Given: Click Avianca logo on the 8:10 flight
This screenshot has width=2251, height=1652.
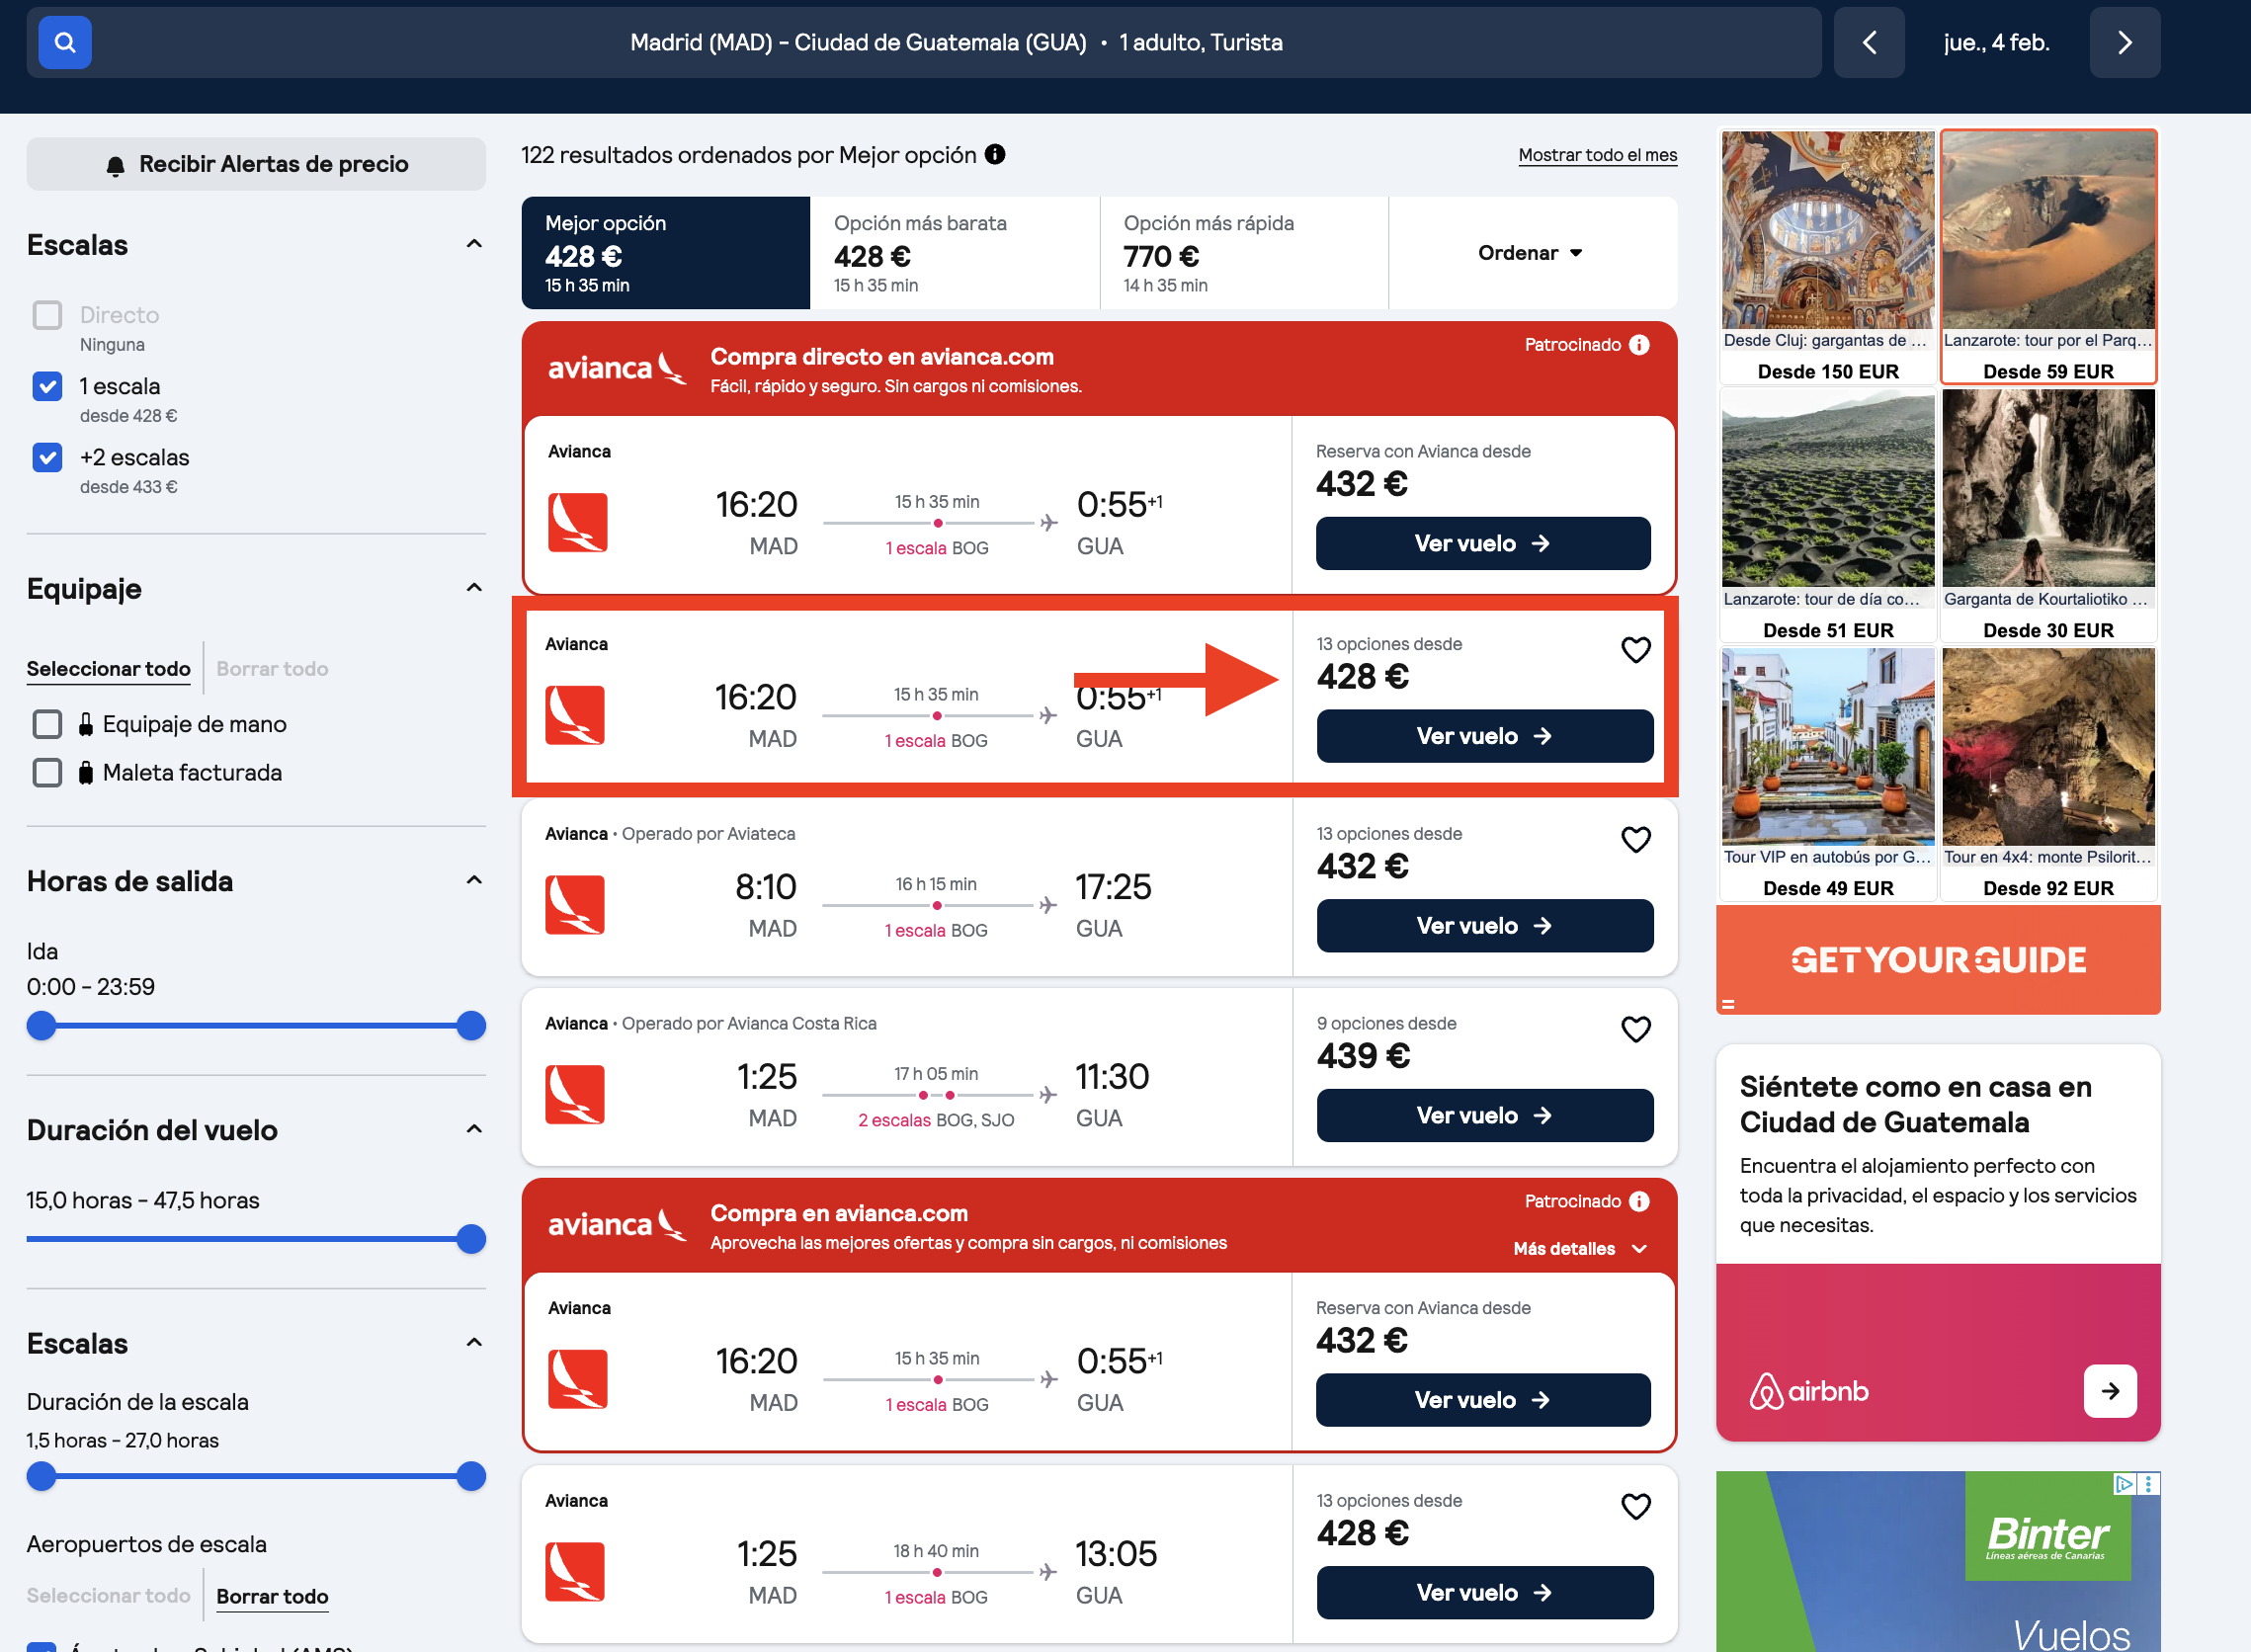Looking at the screenshot, I should (x=575, y=905).
